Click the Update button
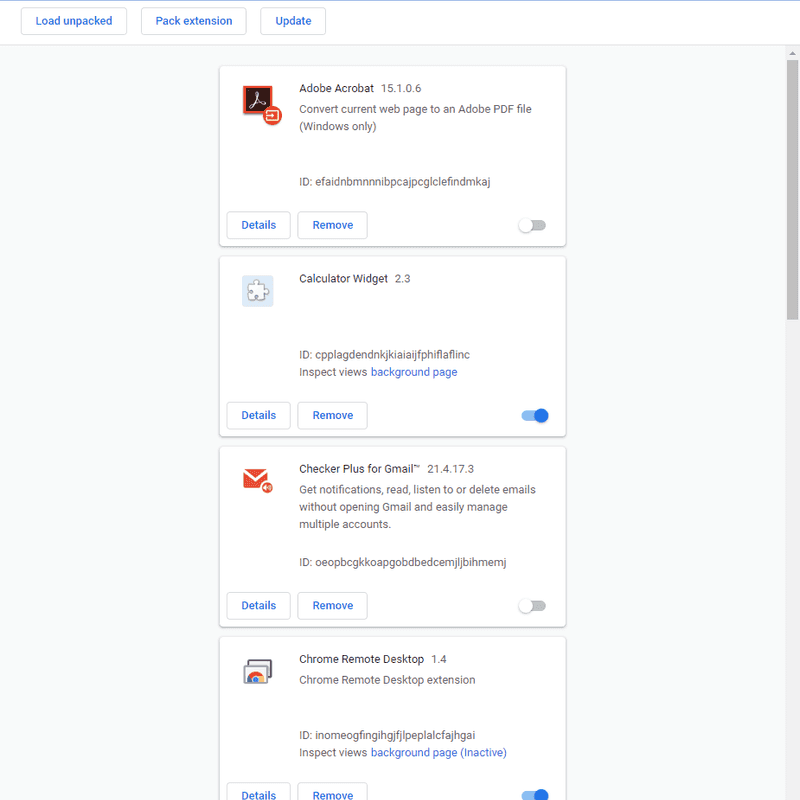 (293, 21)
